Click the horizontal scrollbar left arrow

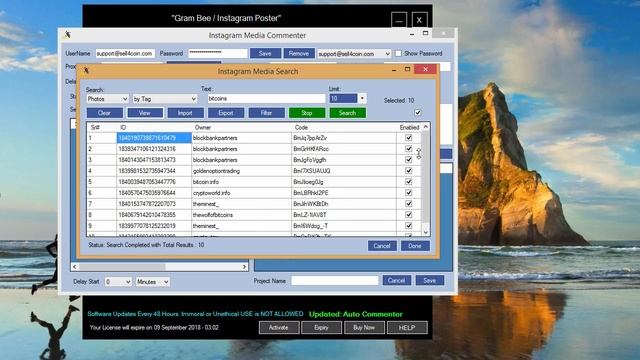75,267
